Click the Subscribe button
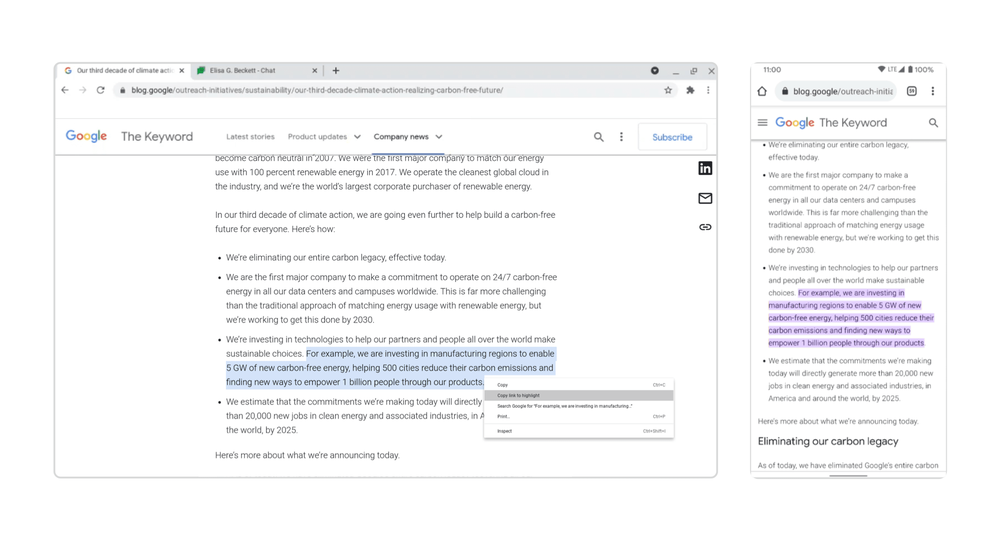This screenshot has width=1000, height=541. pos(672,137)
